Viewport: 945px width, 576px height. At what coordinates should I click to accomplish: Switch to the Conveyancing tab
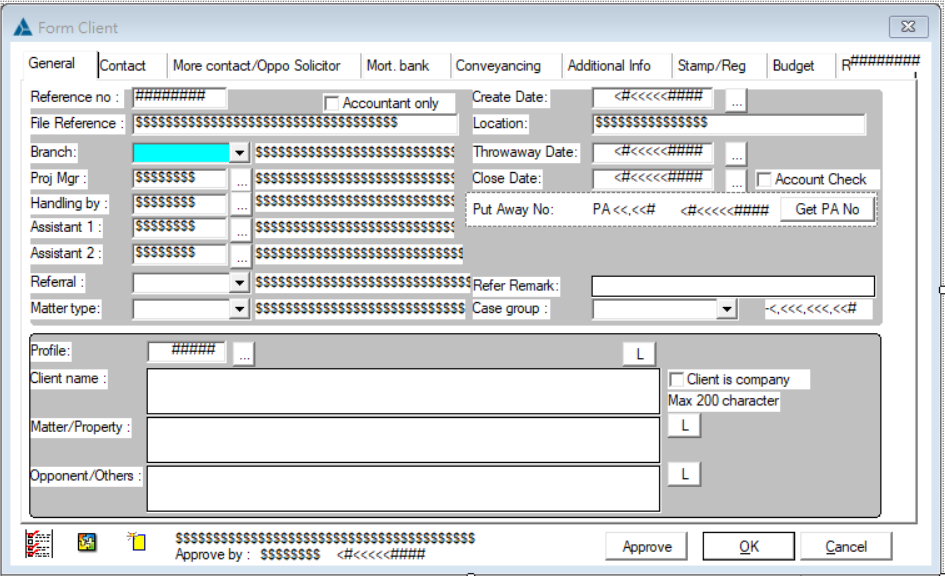(x=505, y=64)
